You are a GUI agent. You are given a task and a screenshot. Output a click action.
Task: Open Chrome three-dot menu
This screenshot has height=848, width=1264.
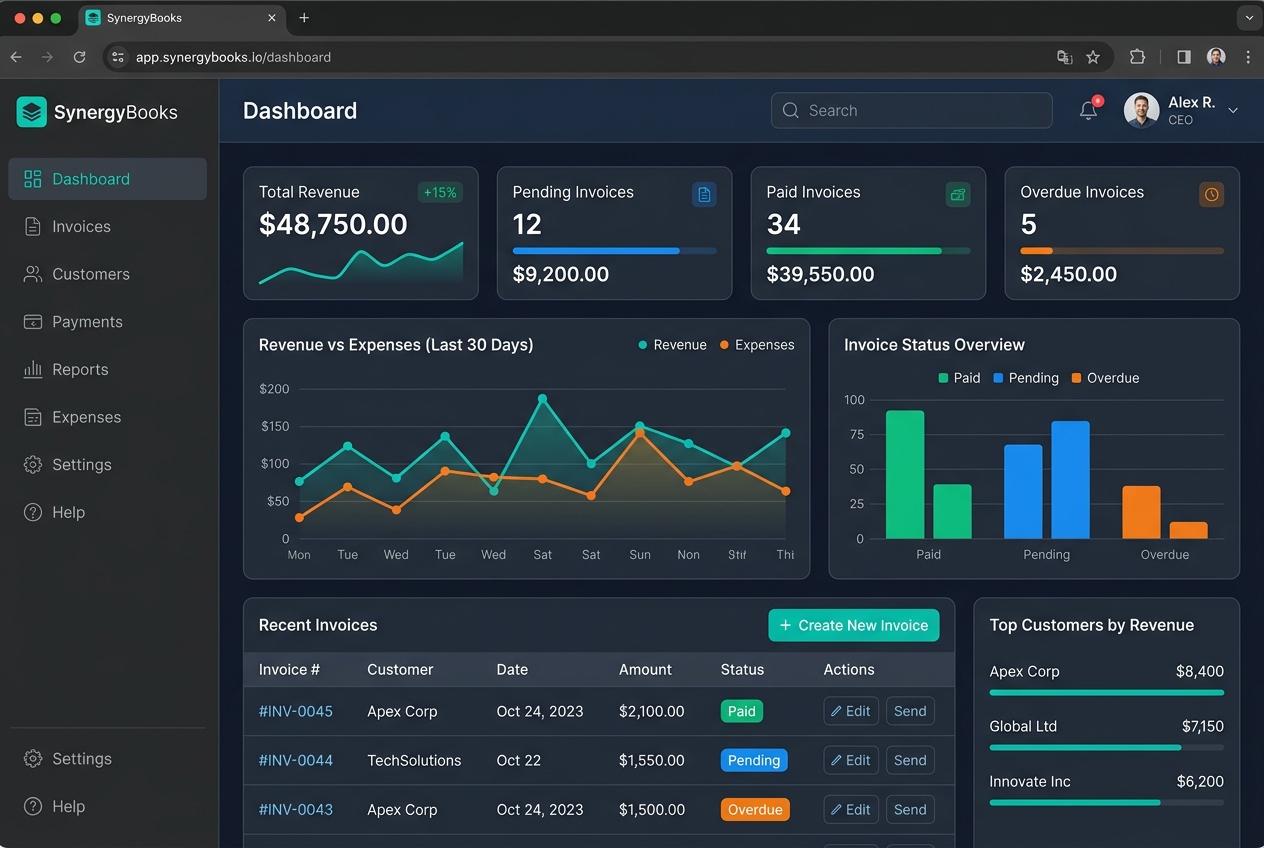[1248, 57]
